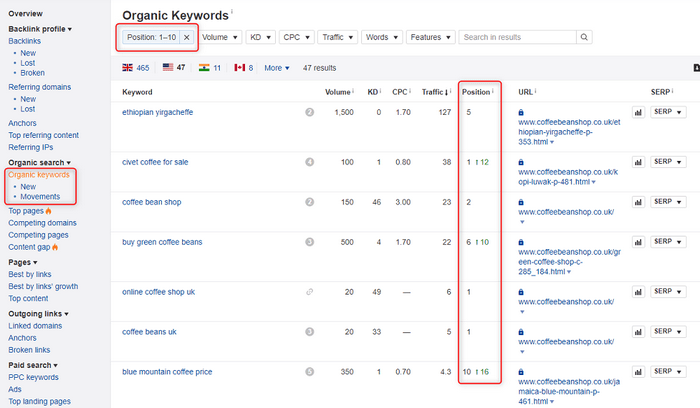Sort by the Traffic column header

(434, 92)
